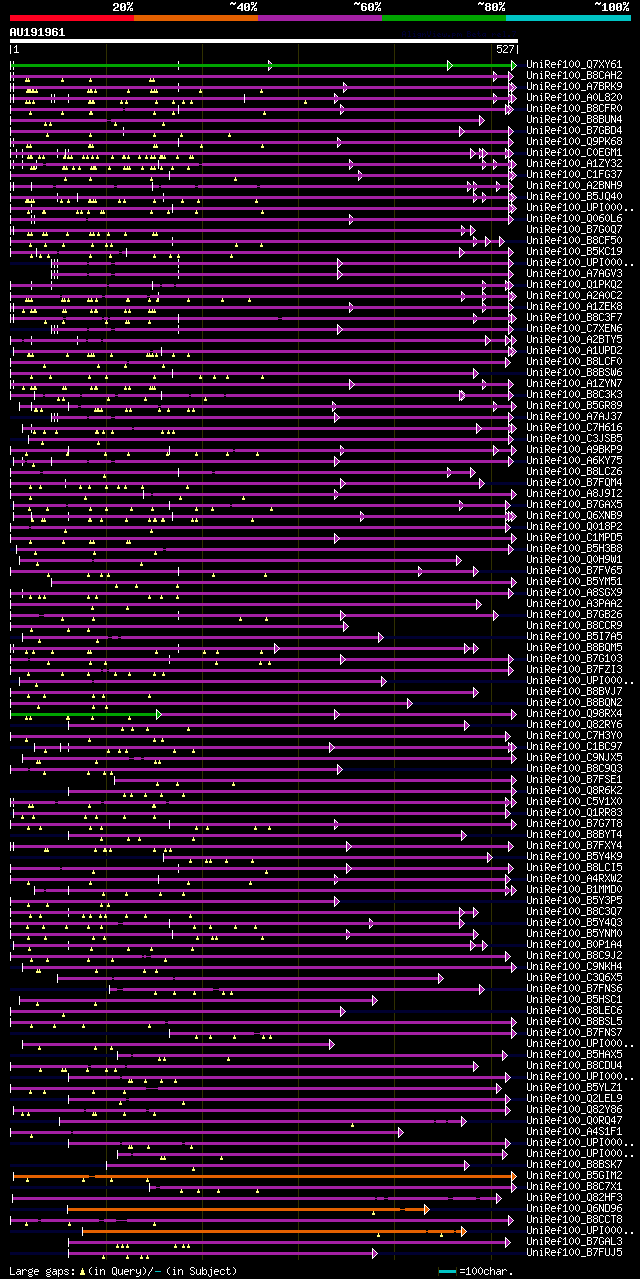
Task: Open hit UniRef100_Q9PK68
Action: (x=573, y=142)
